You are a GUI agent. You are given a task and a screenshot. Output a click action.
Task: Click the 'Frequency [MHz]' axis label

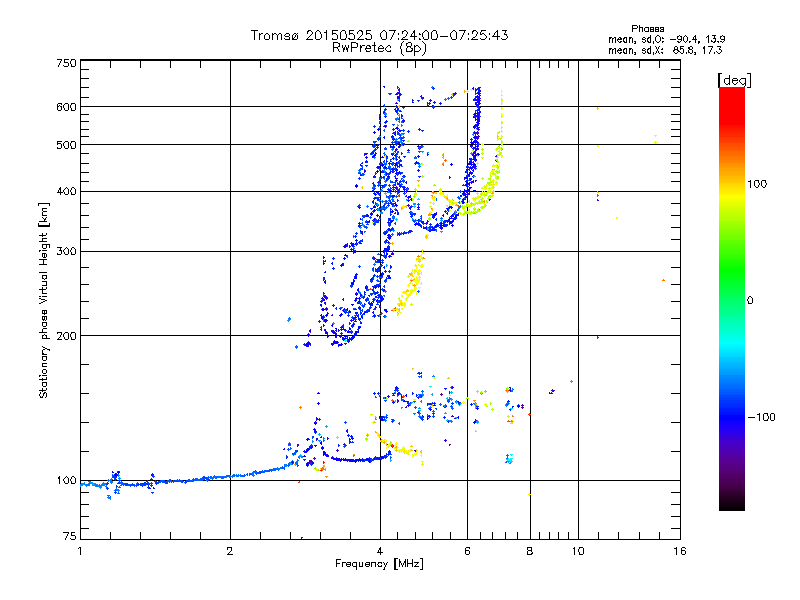click(379, 563)
